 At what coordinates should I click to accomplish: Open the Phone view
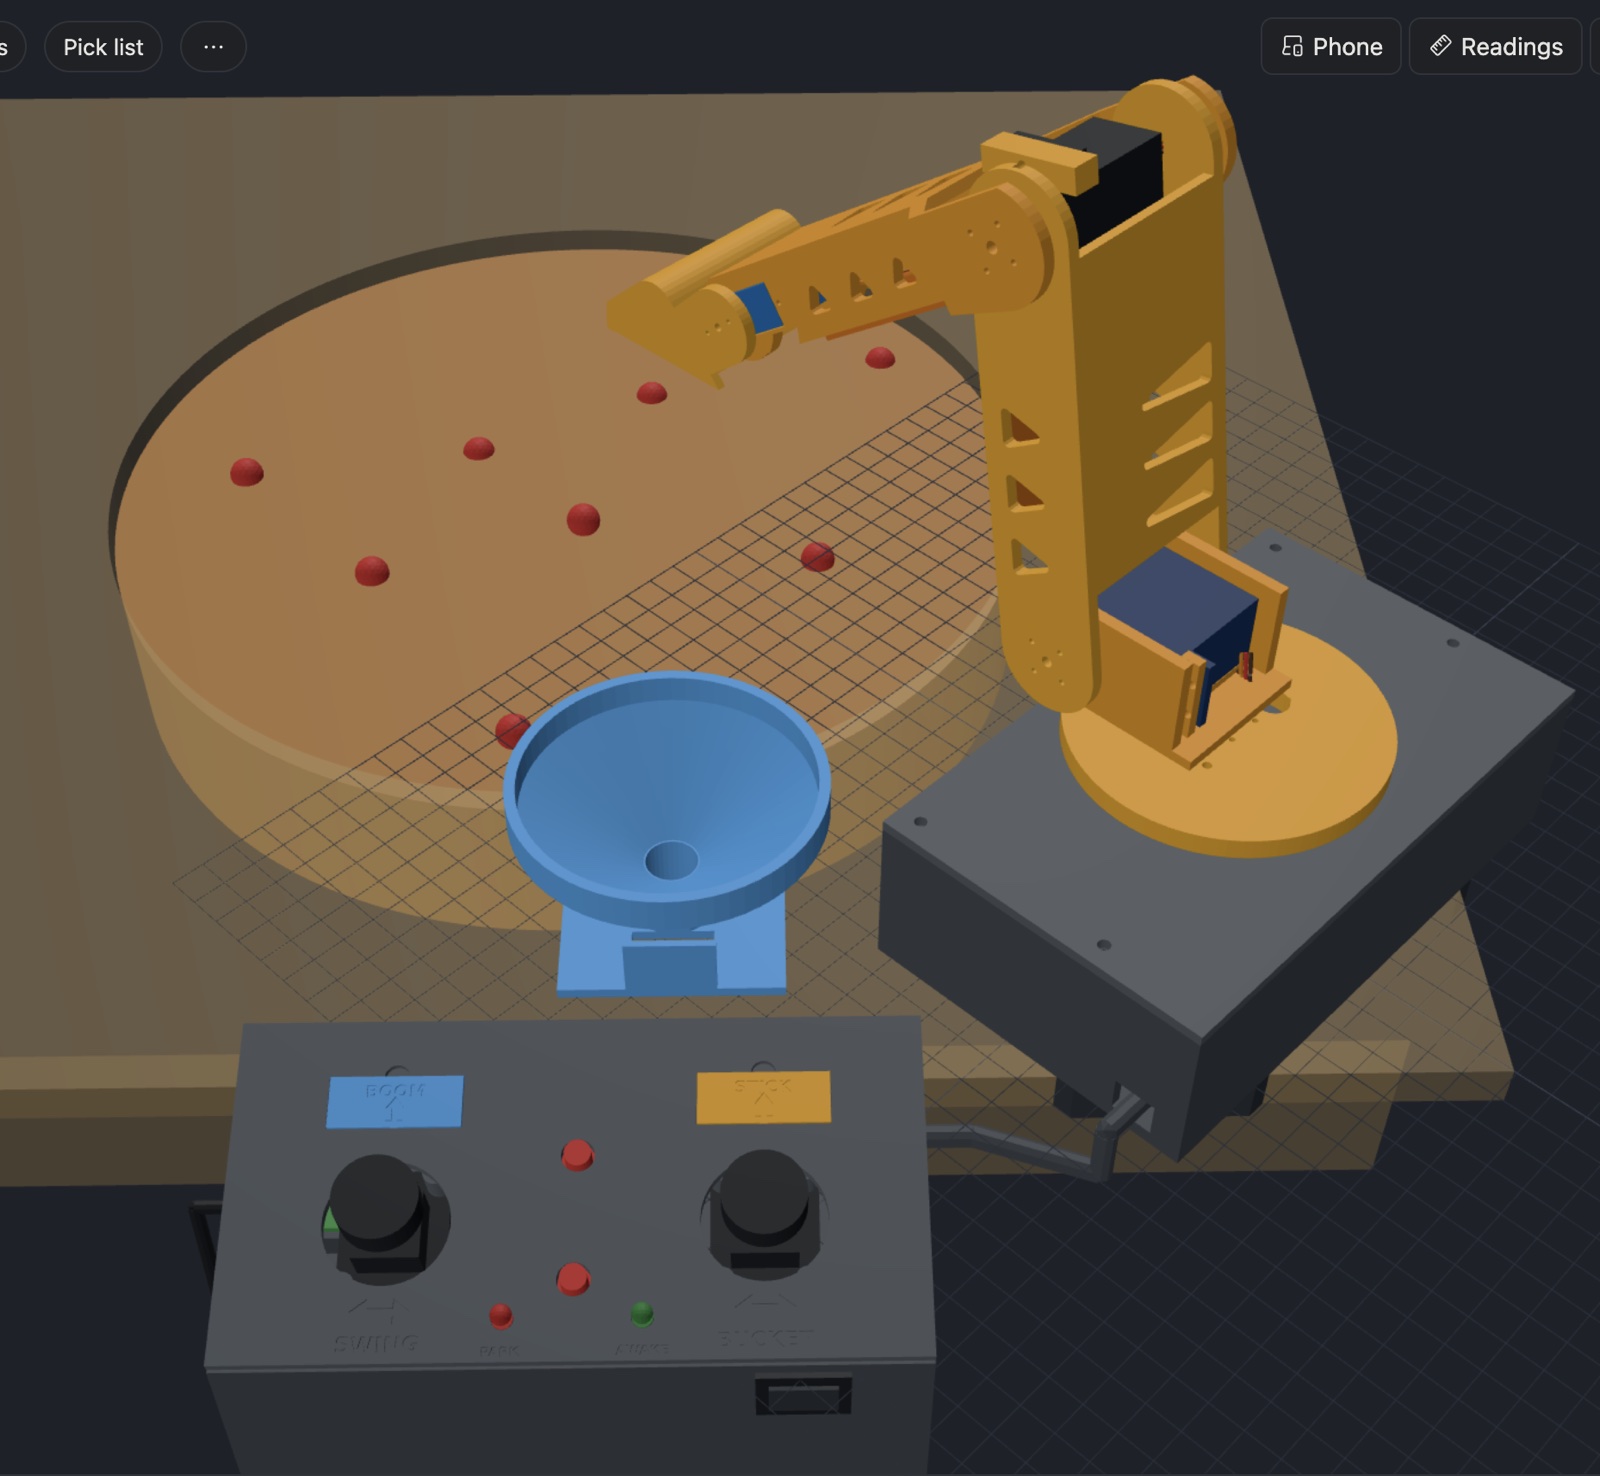pos(1331,47)
